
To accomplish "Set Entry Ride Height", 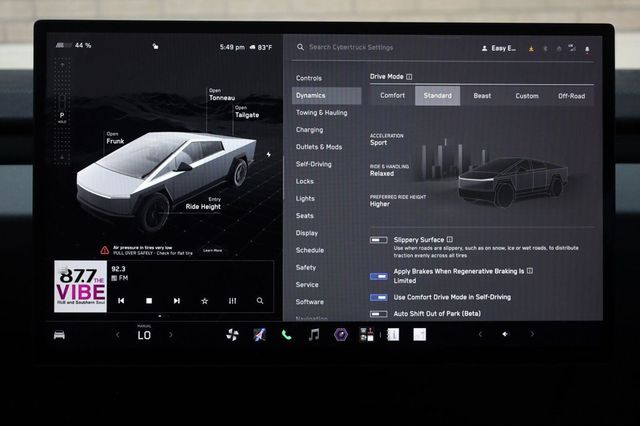I will click(203, 204).
